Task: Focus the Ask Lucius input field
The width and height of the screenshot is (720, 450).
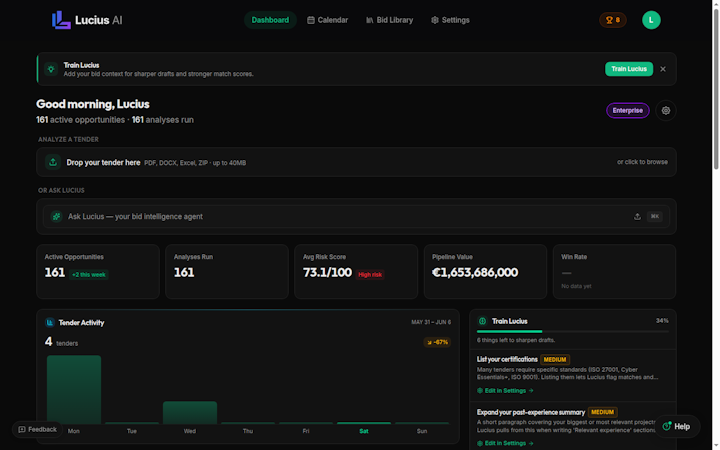Action: [356, 216]
